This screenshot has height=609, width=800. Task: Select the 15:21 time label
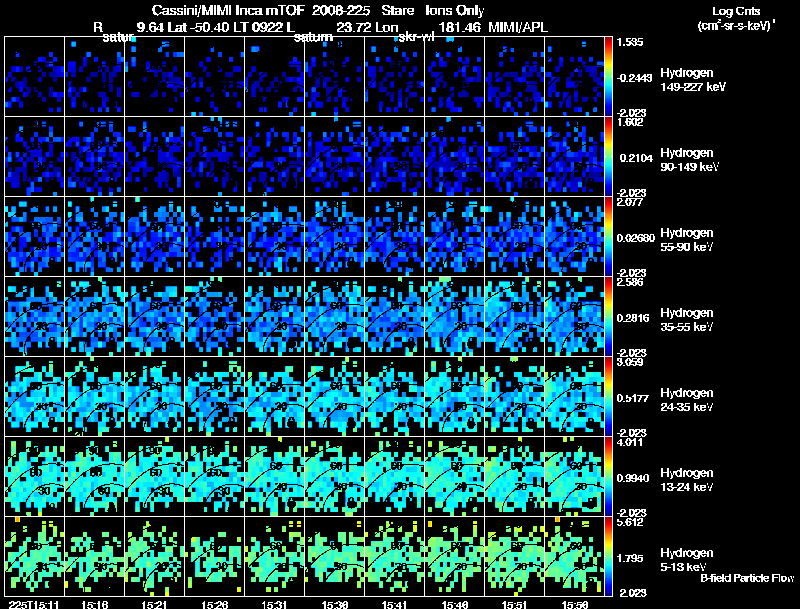point(155,604)
